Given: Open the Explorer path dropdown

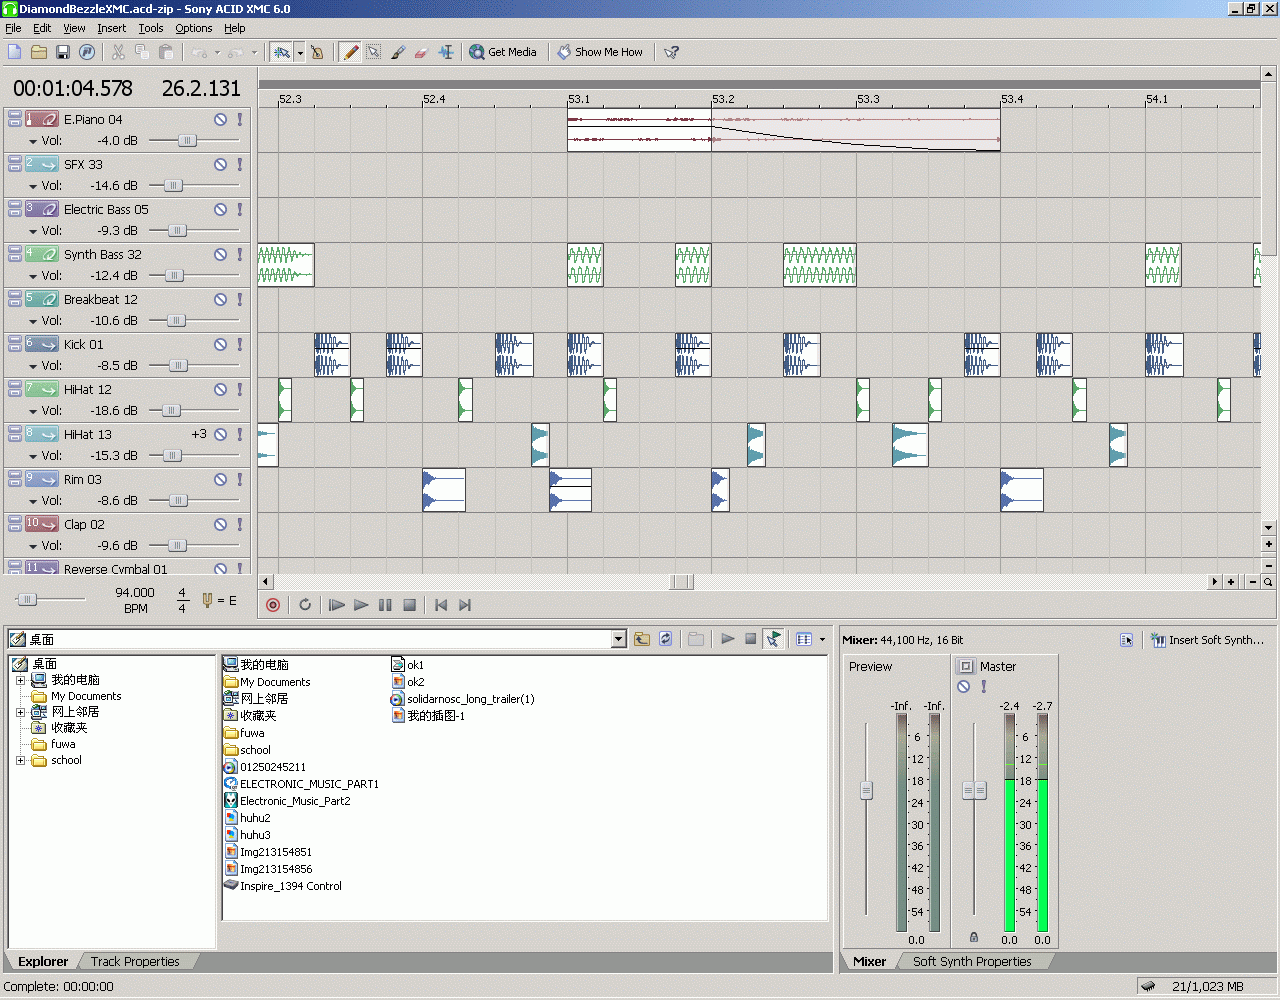Looking at the screenshot, I should (618, 639).
